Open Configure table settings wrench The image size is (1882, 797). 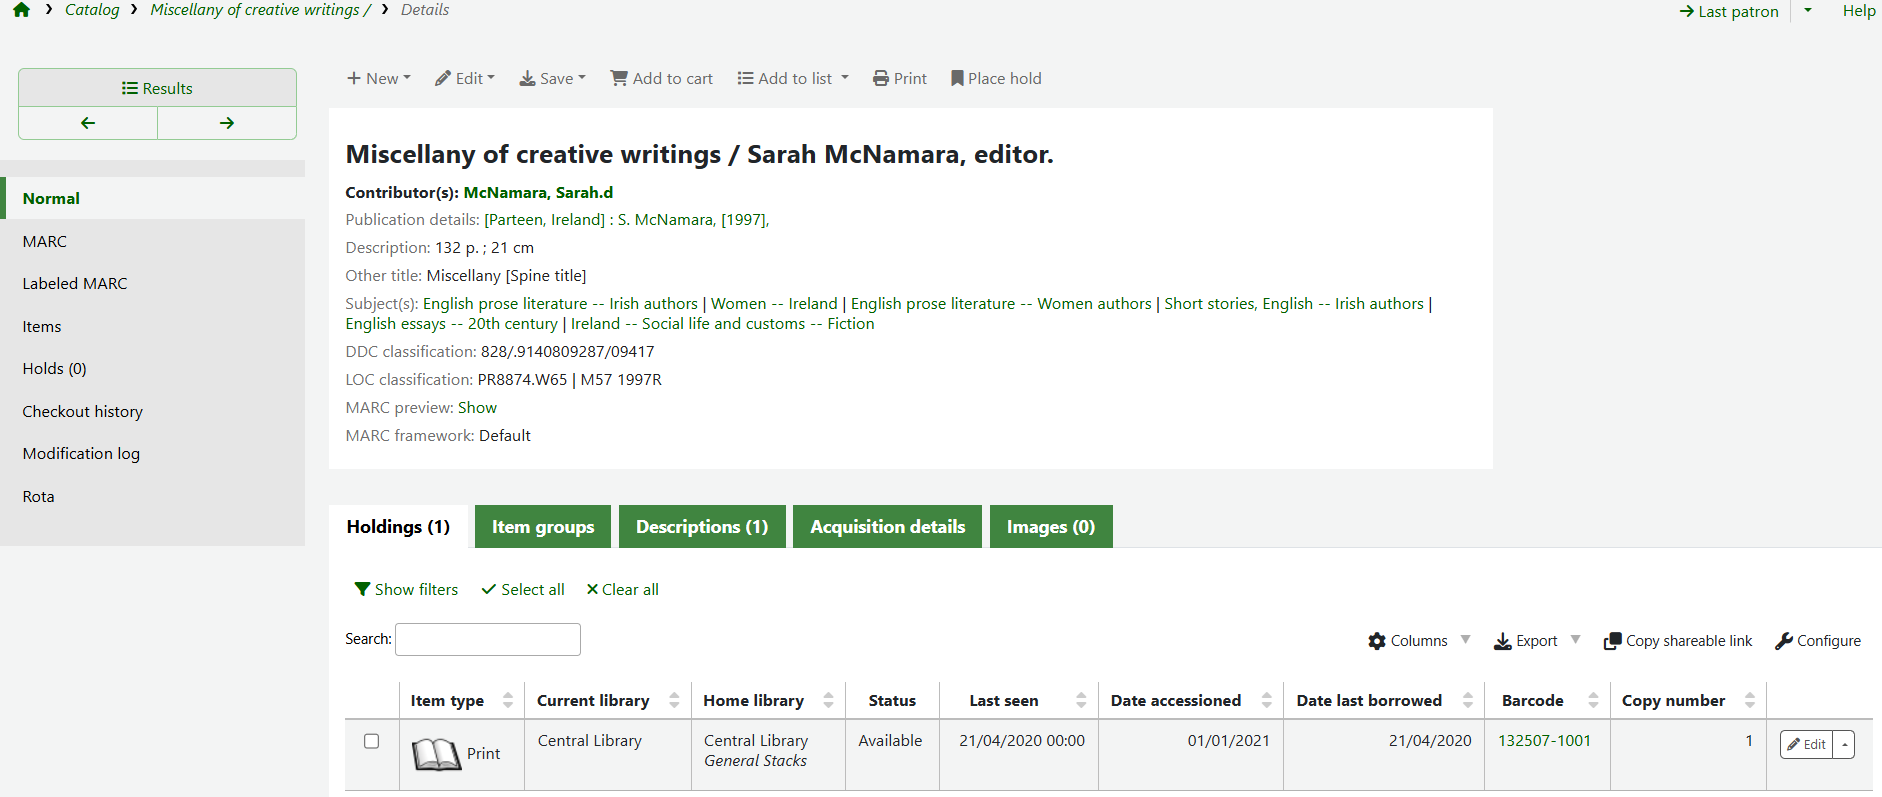click(x=1818, y=641)
